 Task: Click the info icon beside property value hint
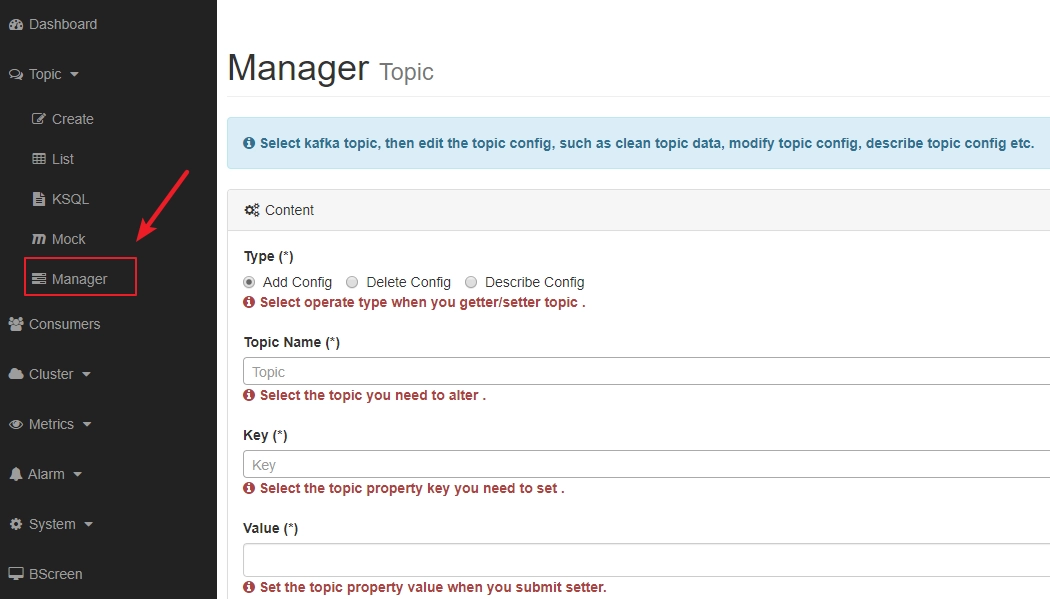tap(249, 588)
